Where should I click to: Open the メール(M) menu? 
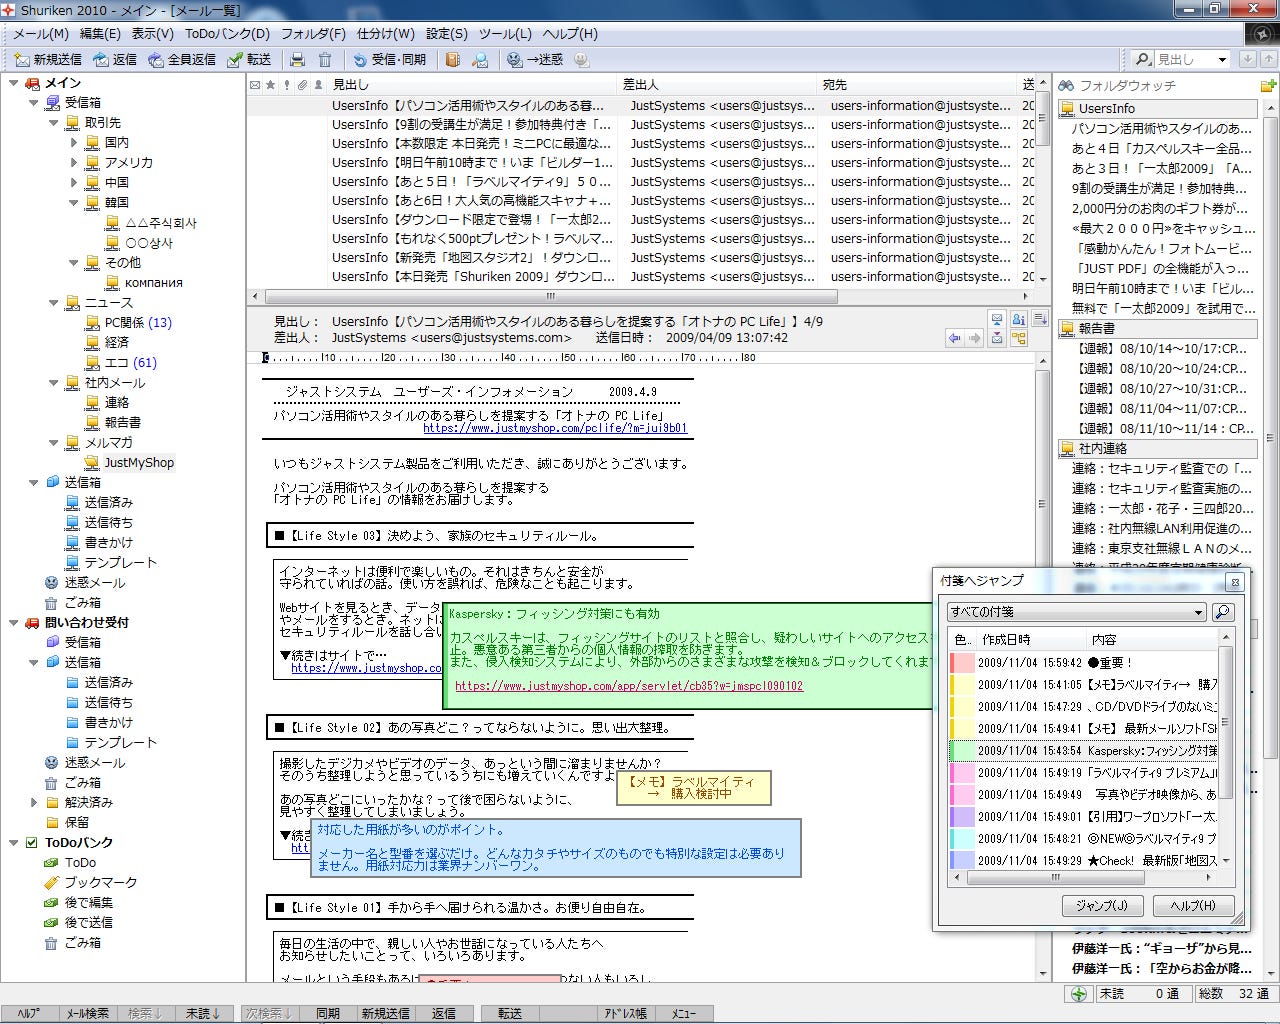point(40,33)
